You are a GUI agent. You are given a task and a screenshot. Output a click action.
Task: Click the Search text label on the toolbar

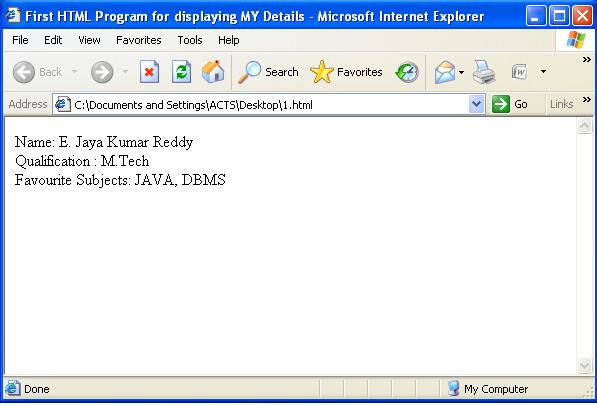pos(282,72)
